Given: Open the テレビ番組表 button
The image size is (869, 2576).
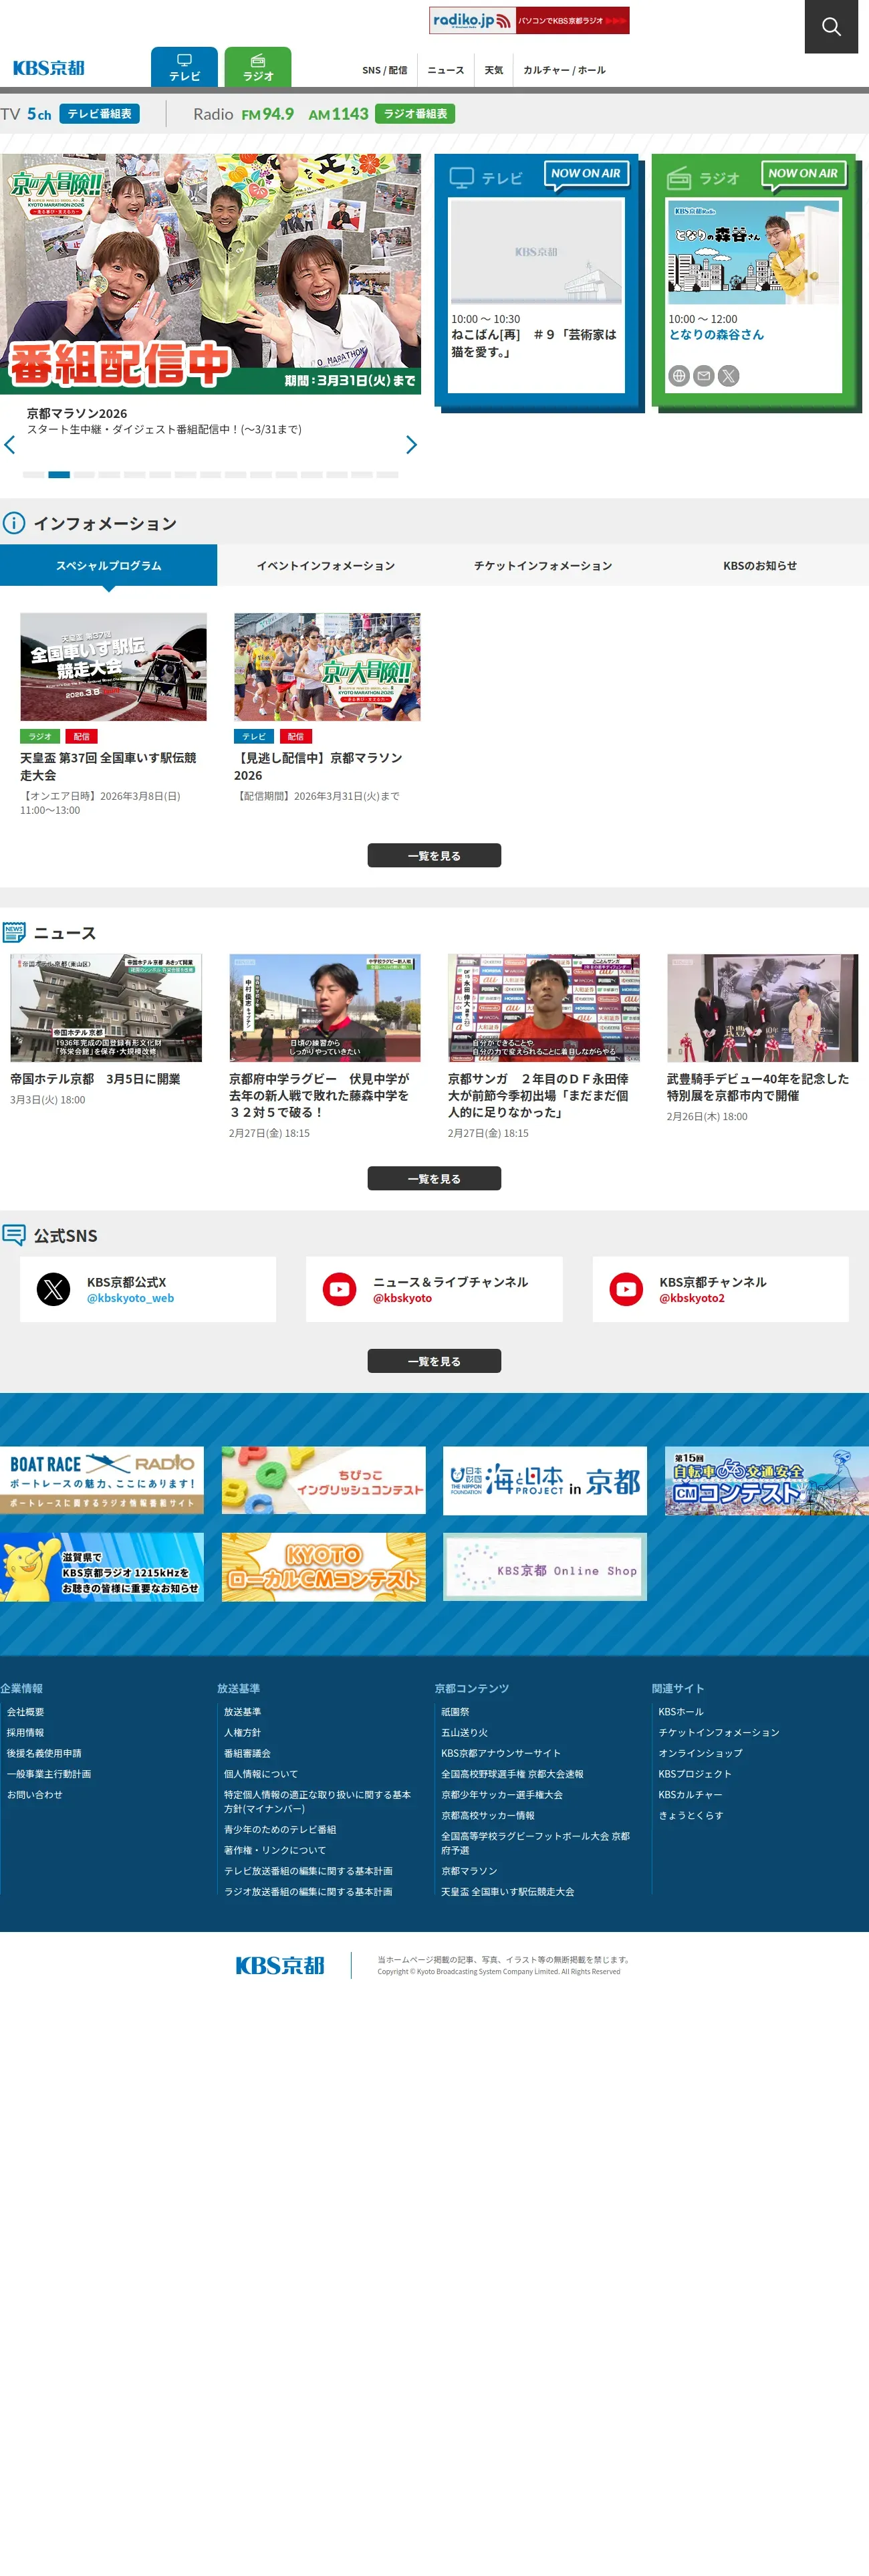Looking at the screenshot, I should pos(99,114).
